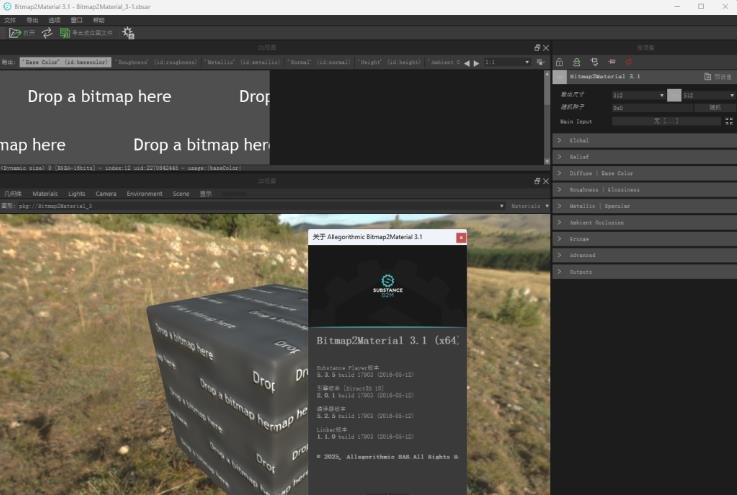The width and height of the screenshot is (737, 495).
Task: Click the Main Input image field
Action: 666,121
